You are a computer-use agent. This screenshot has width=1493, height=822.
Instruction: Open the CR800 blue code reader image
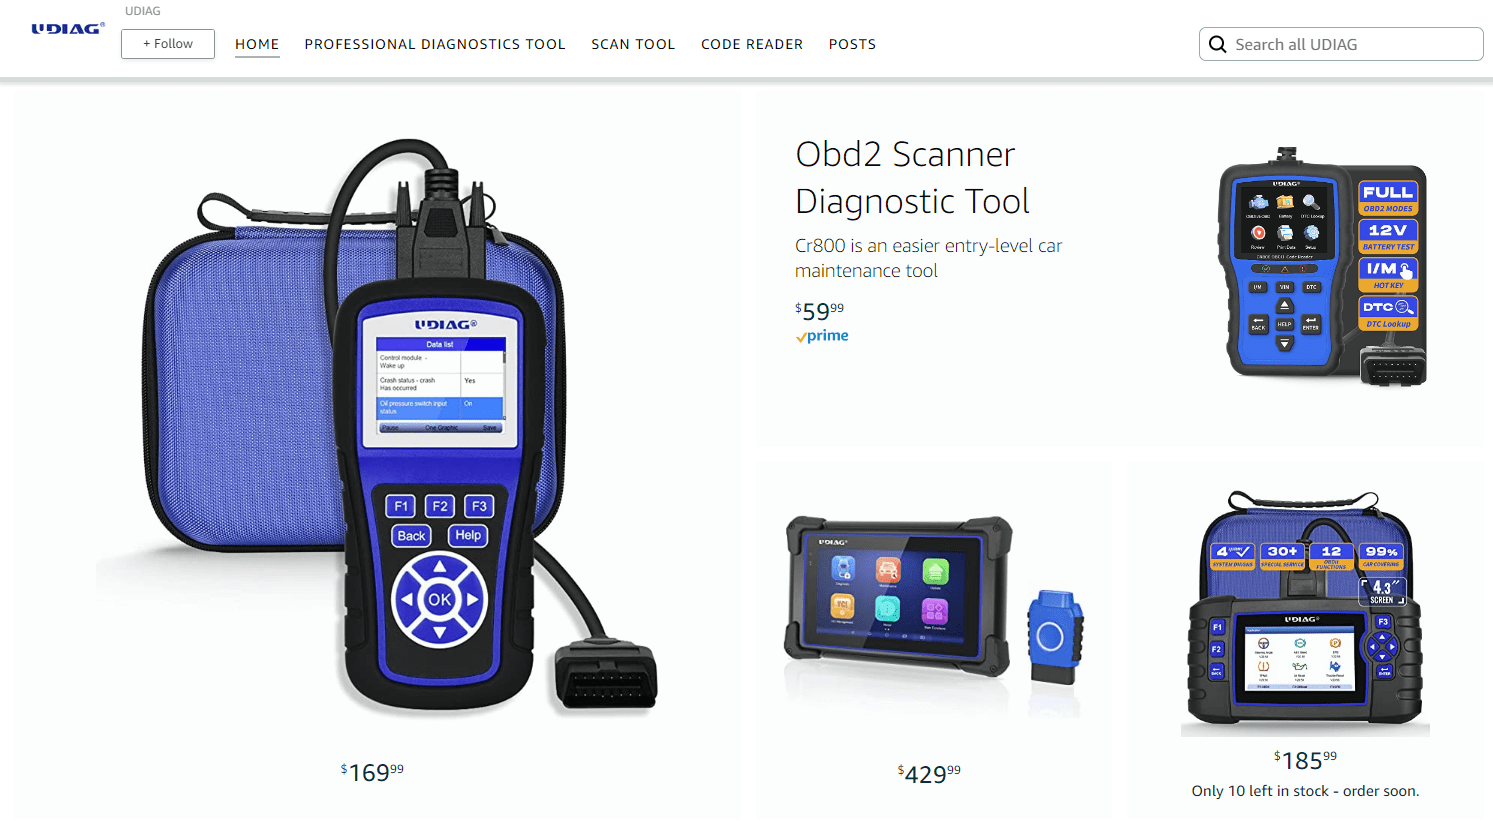pos(1322,267)
